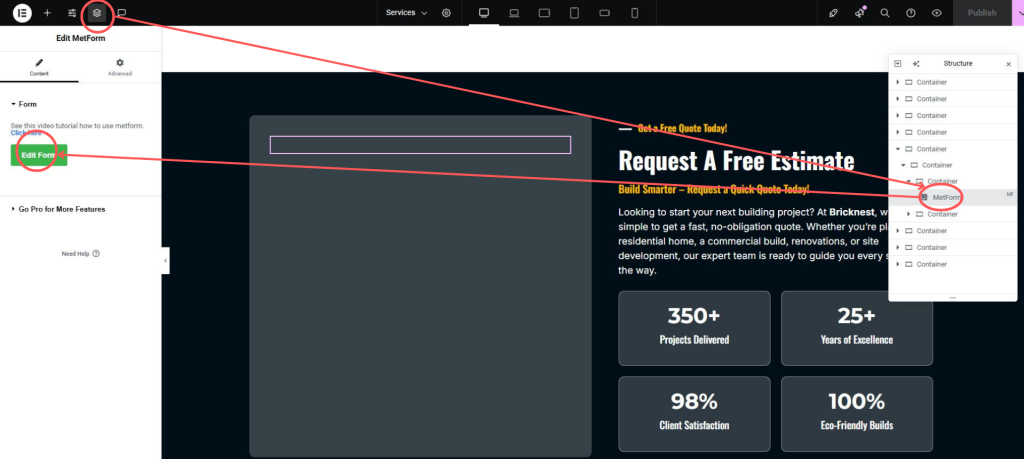Click the Add Element plus icon
Image resolution: width=1024 pixels, height=459 pixels.
tap(47, 13)
